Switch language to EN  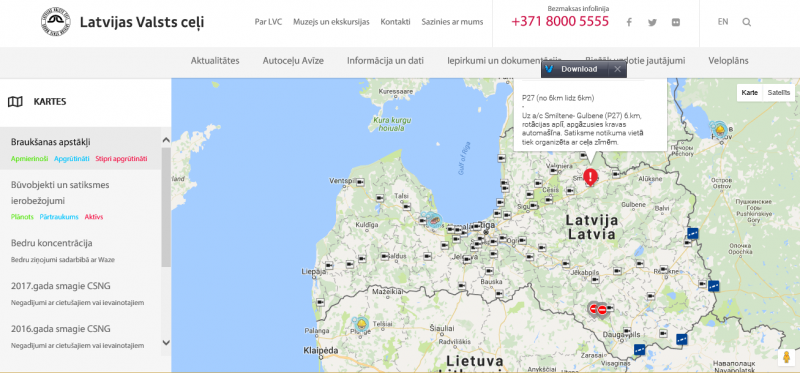pyautogui.click(x=723, y=22)
